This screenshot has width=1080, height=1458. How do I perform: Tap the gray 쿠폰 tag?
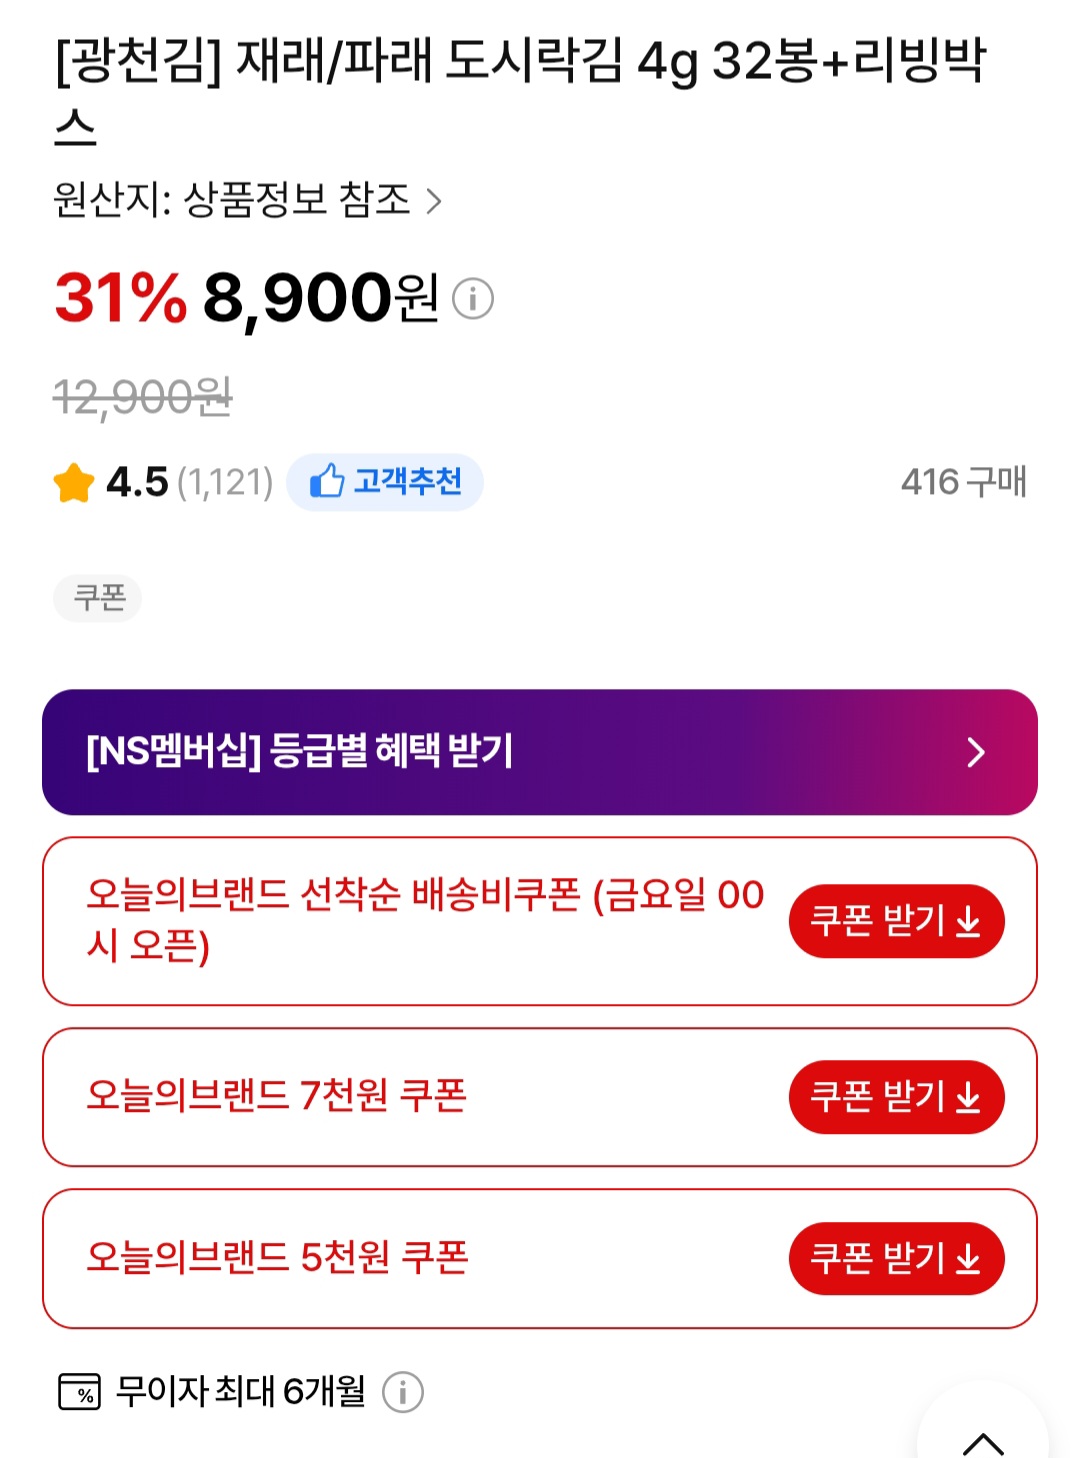[98, 598]
